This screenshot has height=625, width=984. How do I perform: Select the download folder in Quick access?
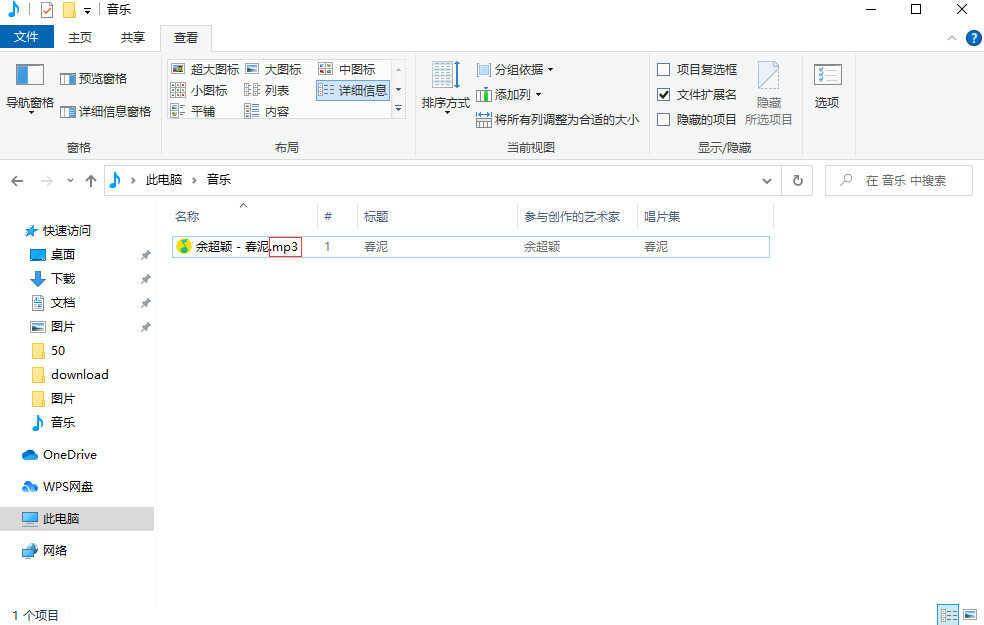79,374
